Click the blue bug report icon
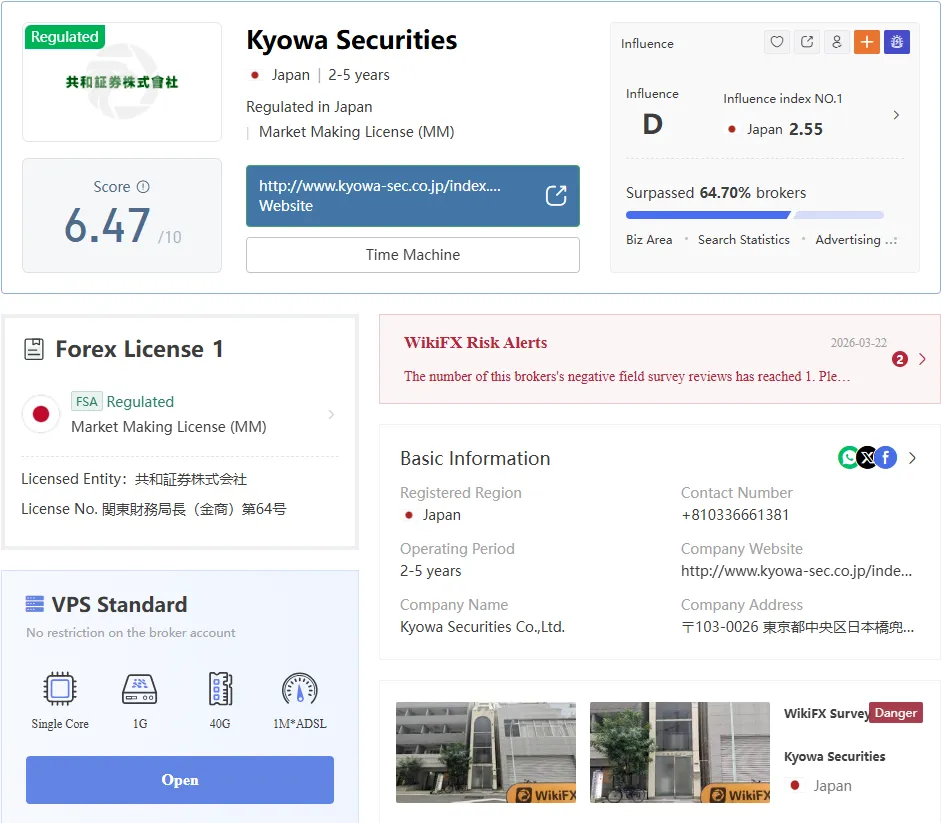 897,42
